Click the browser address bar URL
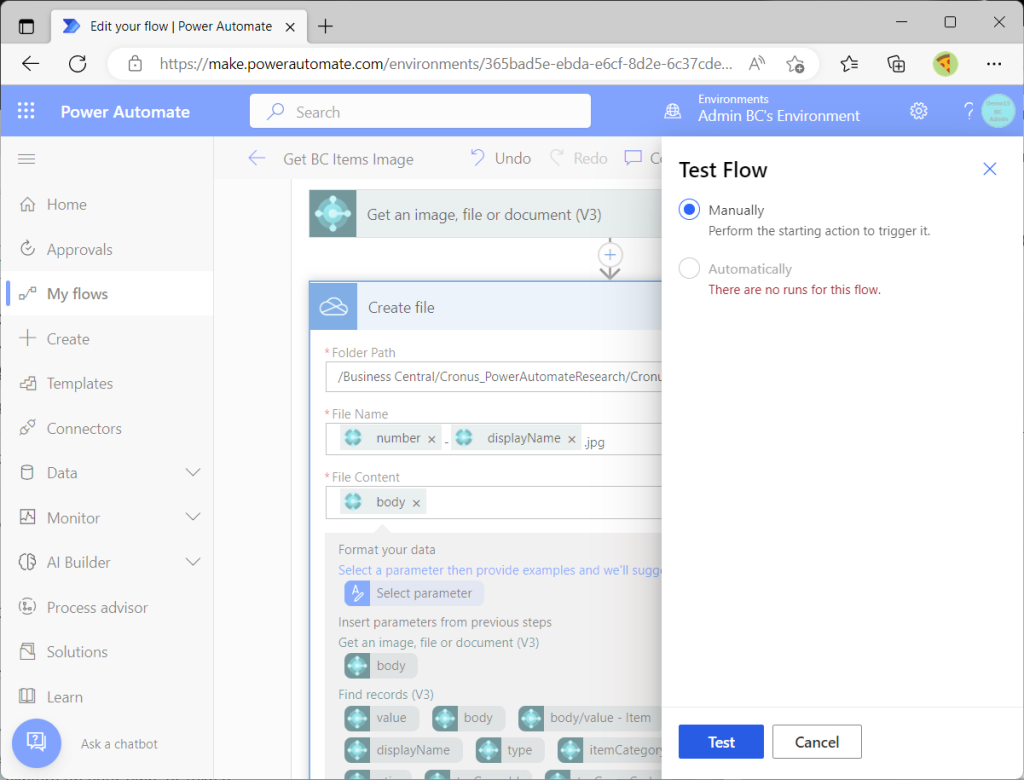Screen dimensions: 1024x780 (x=445, y=63)
